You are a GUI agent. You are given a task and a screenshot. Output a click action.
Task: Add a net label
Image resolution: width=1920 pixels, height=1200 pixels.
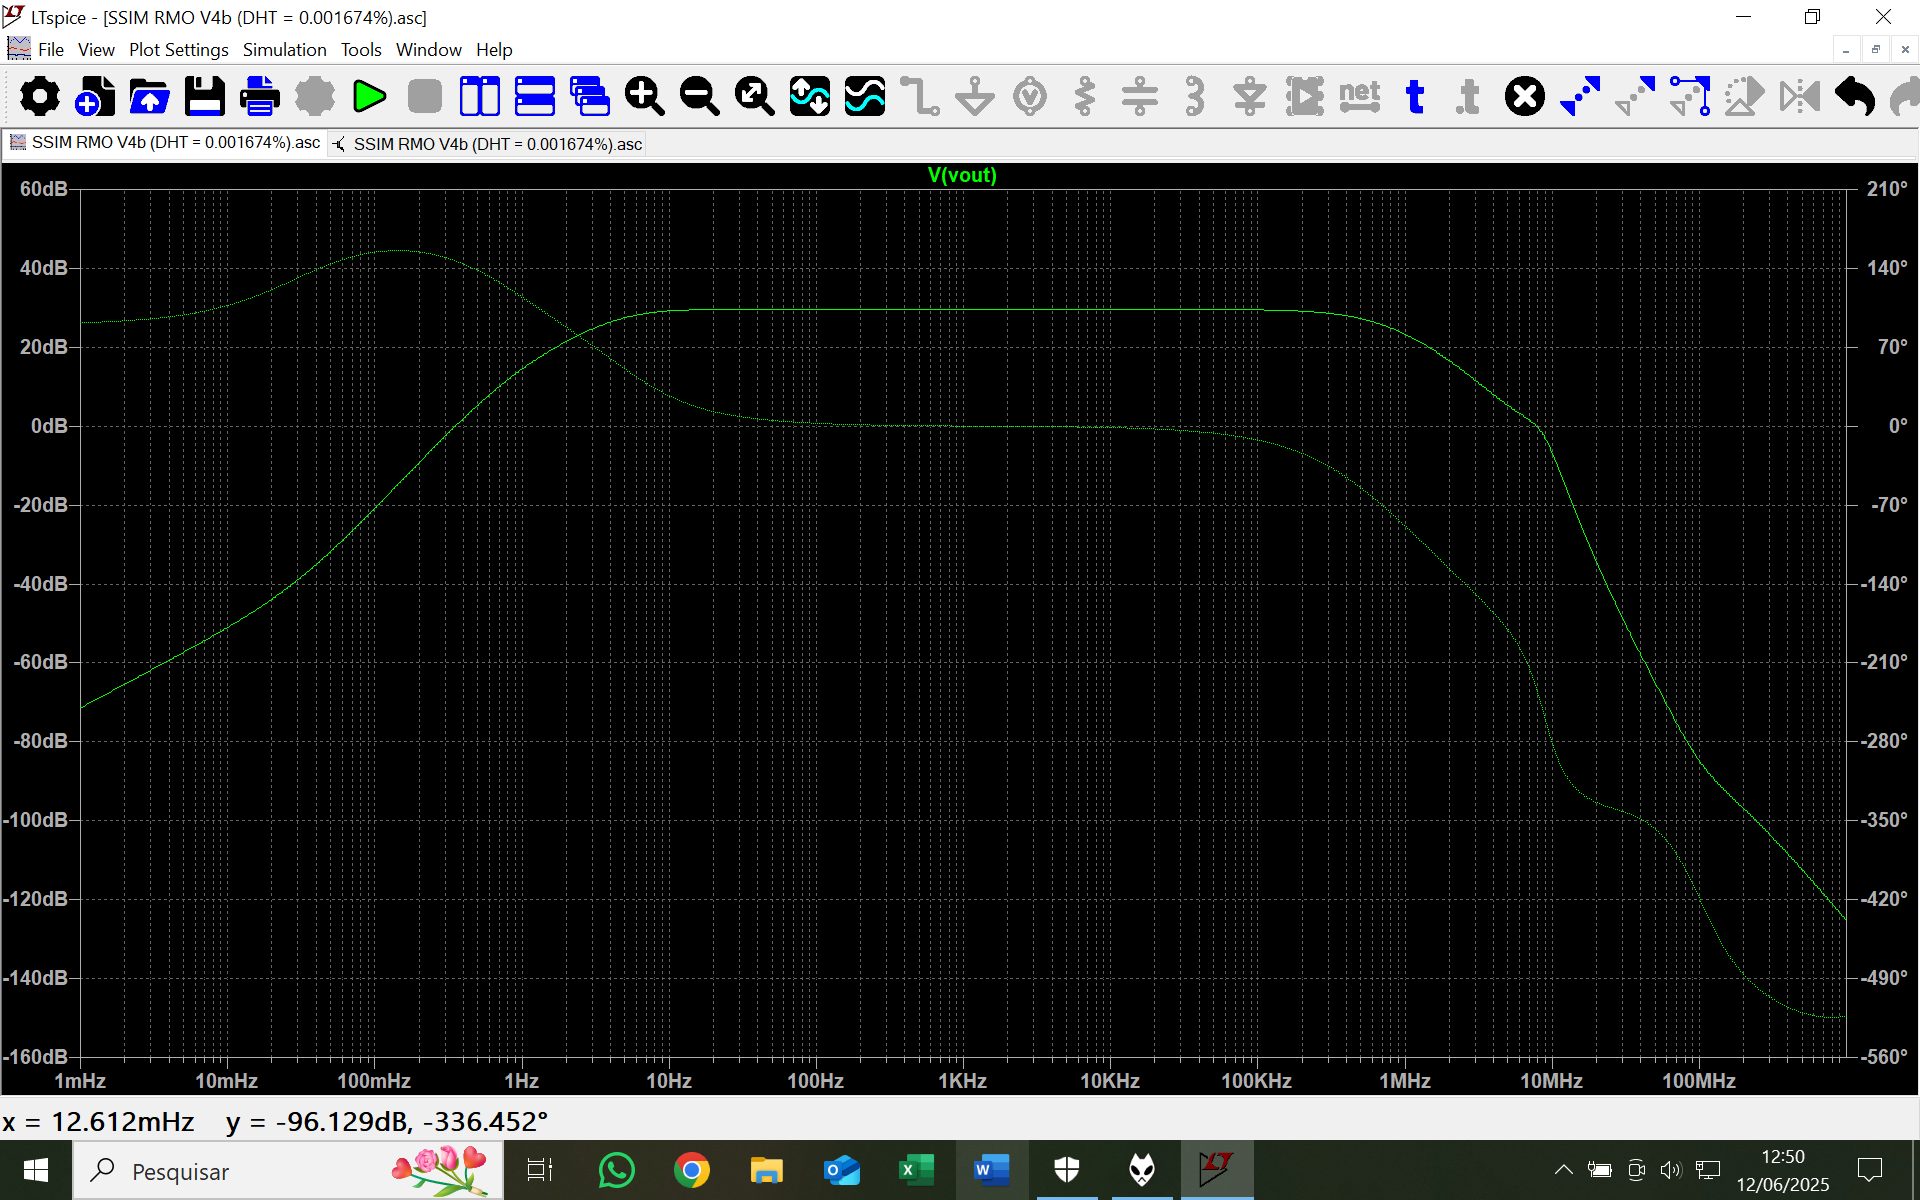[x=1360, y=97]
